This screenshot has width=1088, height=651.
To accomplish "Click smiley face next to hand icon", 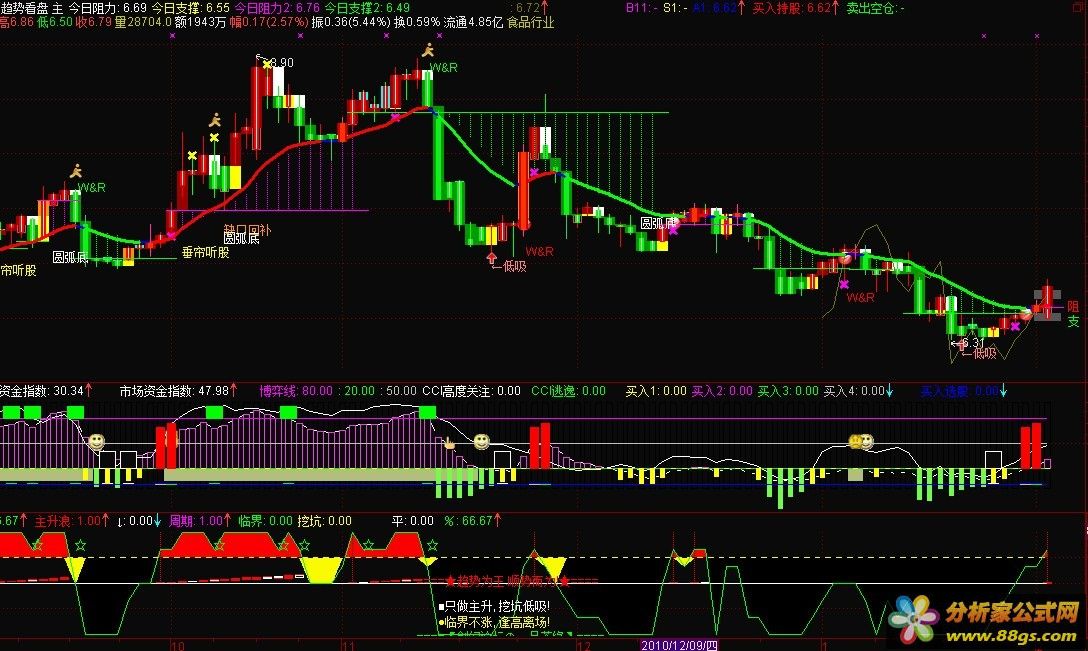I will (x=481, y=441).
